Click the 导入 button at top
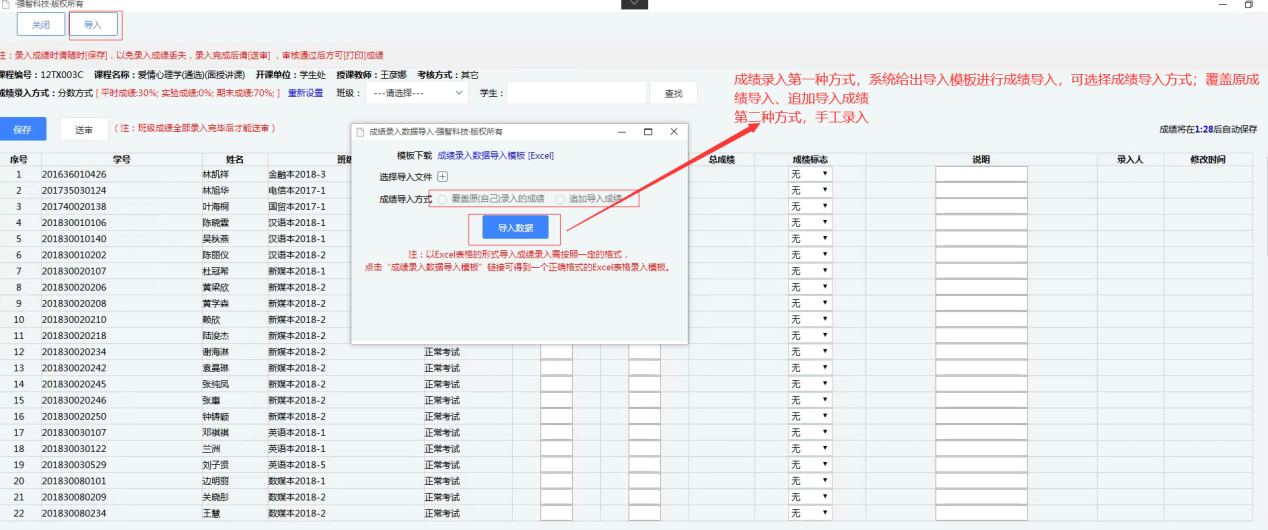This screenshot has width=1268, height=530. pos(93,23)
